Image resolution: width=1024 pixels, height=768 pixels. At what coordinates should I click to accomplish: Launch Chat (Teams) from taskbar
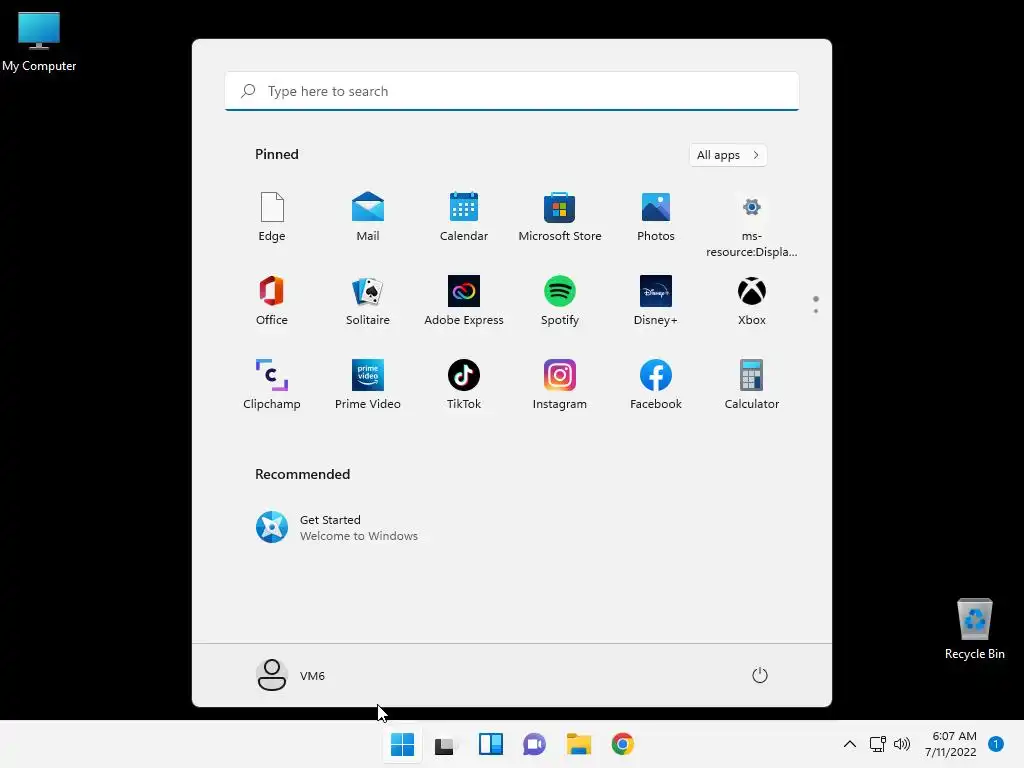tap(534, 744)
